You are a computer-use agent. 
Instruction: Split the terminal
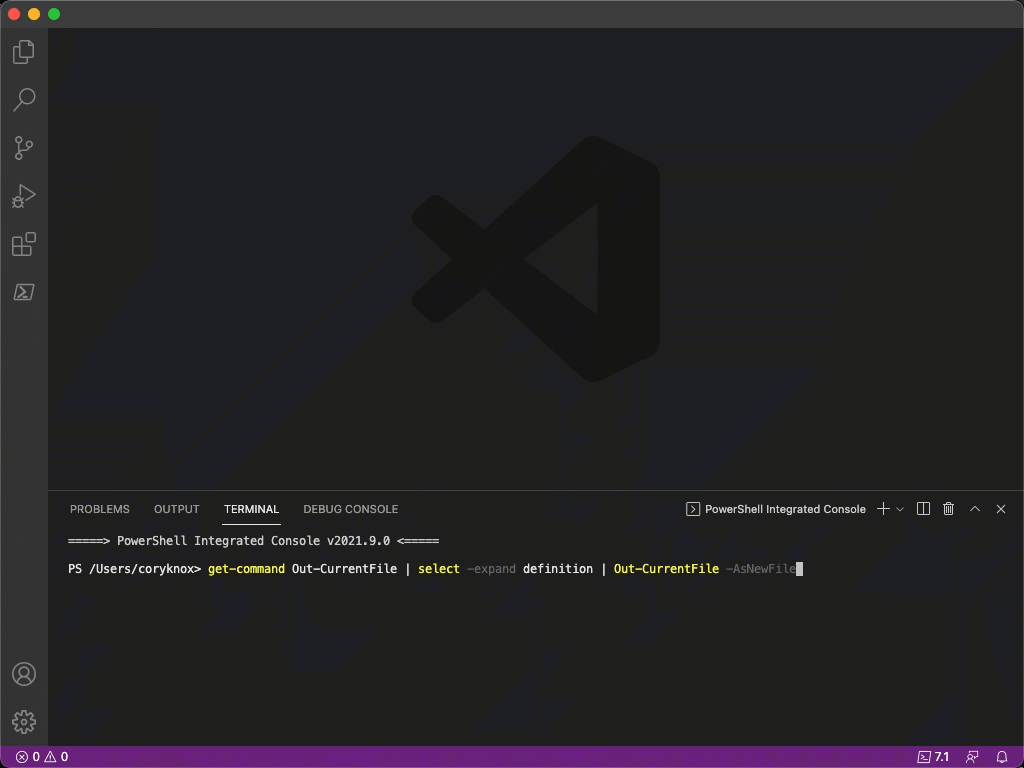(x=923, y=509)
